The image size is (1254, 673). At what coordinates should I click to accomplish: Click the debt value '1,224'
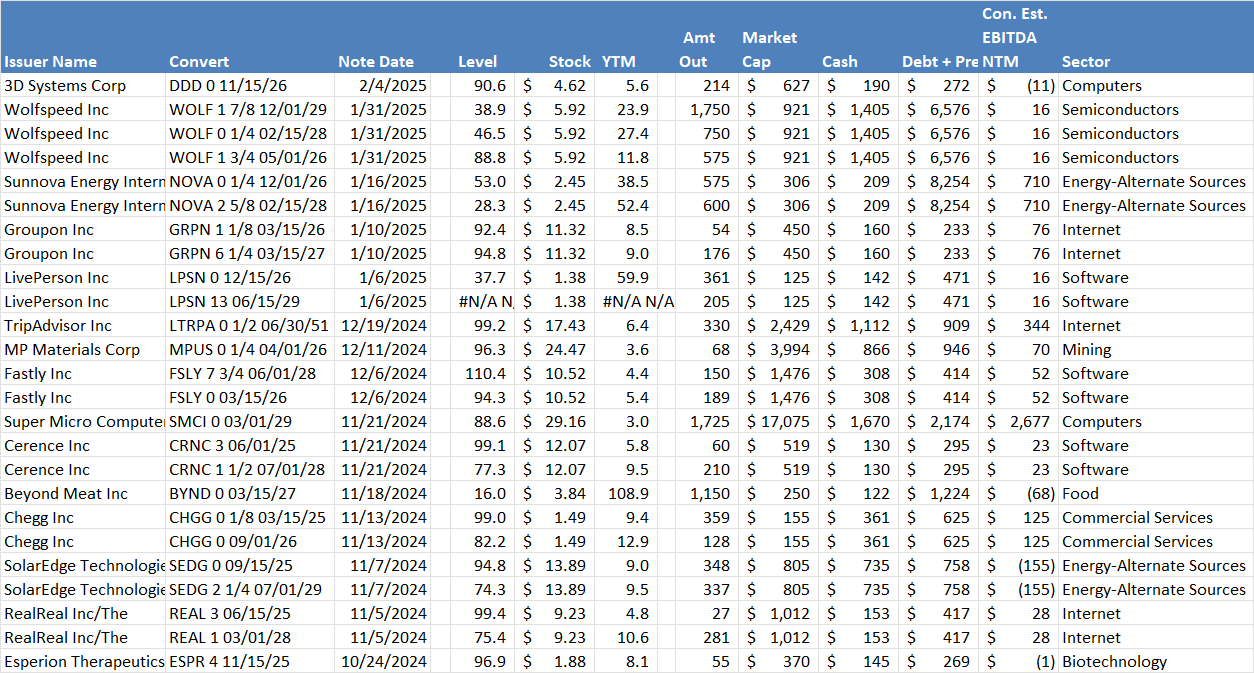[949, 494]
